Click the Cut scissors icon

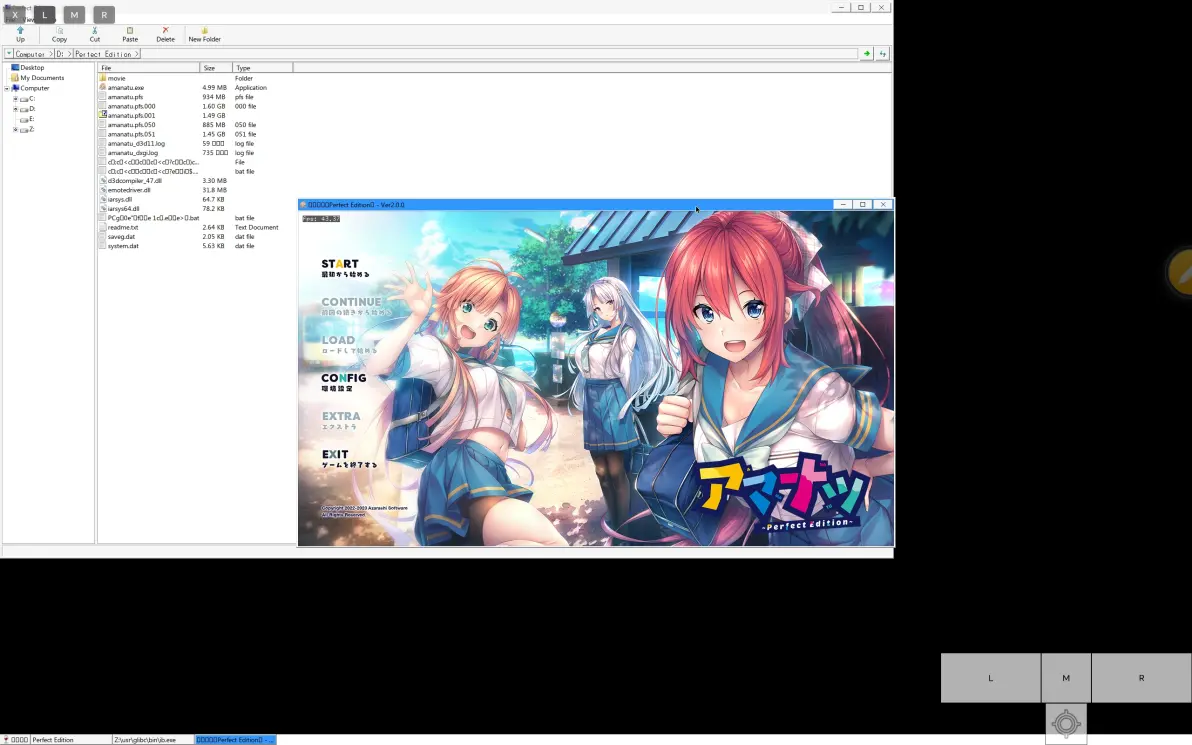click(94, 30)
